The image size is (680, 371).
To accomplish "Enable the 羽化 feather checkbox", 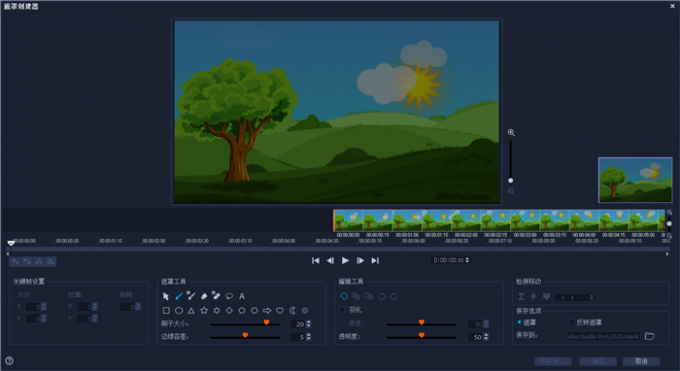I will [342, 309].
